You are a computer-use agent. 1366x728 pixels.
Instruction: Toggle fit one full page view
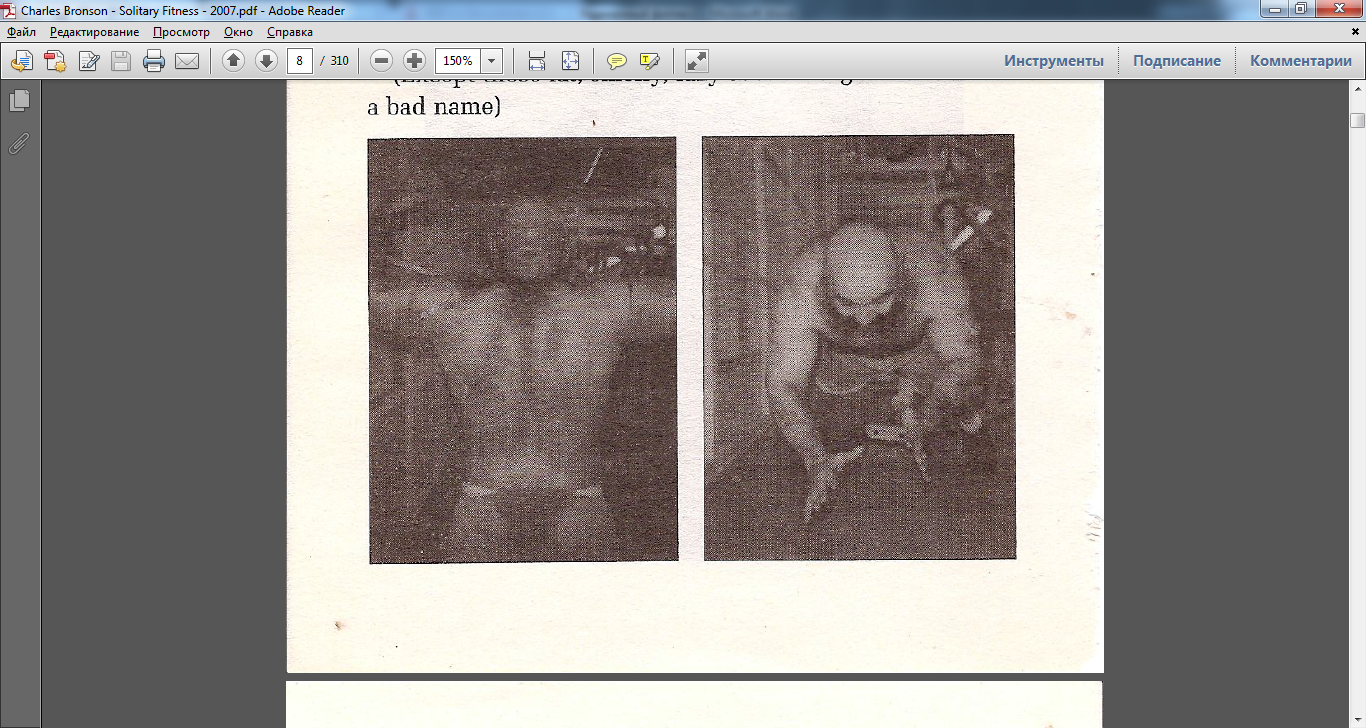pyautogui.click(x=570, y=61)
